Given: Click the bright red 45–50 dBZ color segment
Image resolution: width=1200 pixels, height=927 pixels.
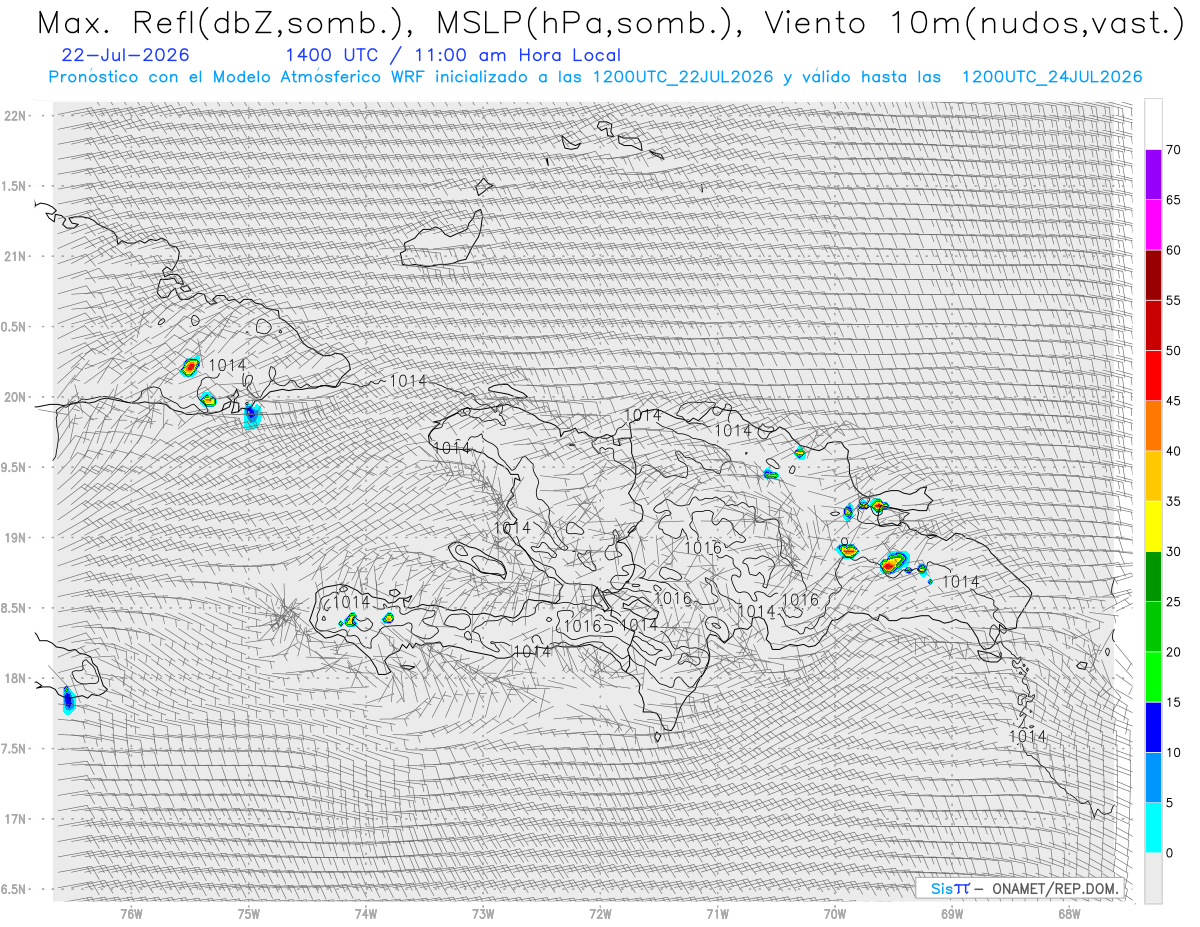Looking at the screenshot, I should 1153,376.
